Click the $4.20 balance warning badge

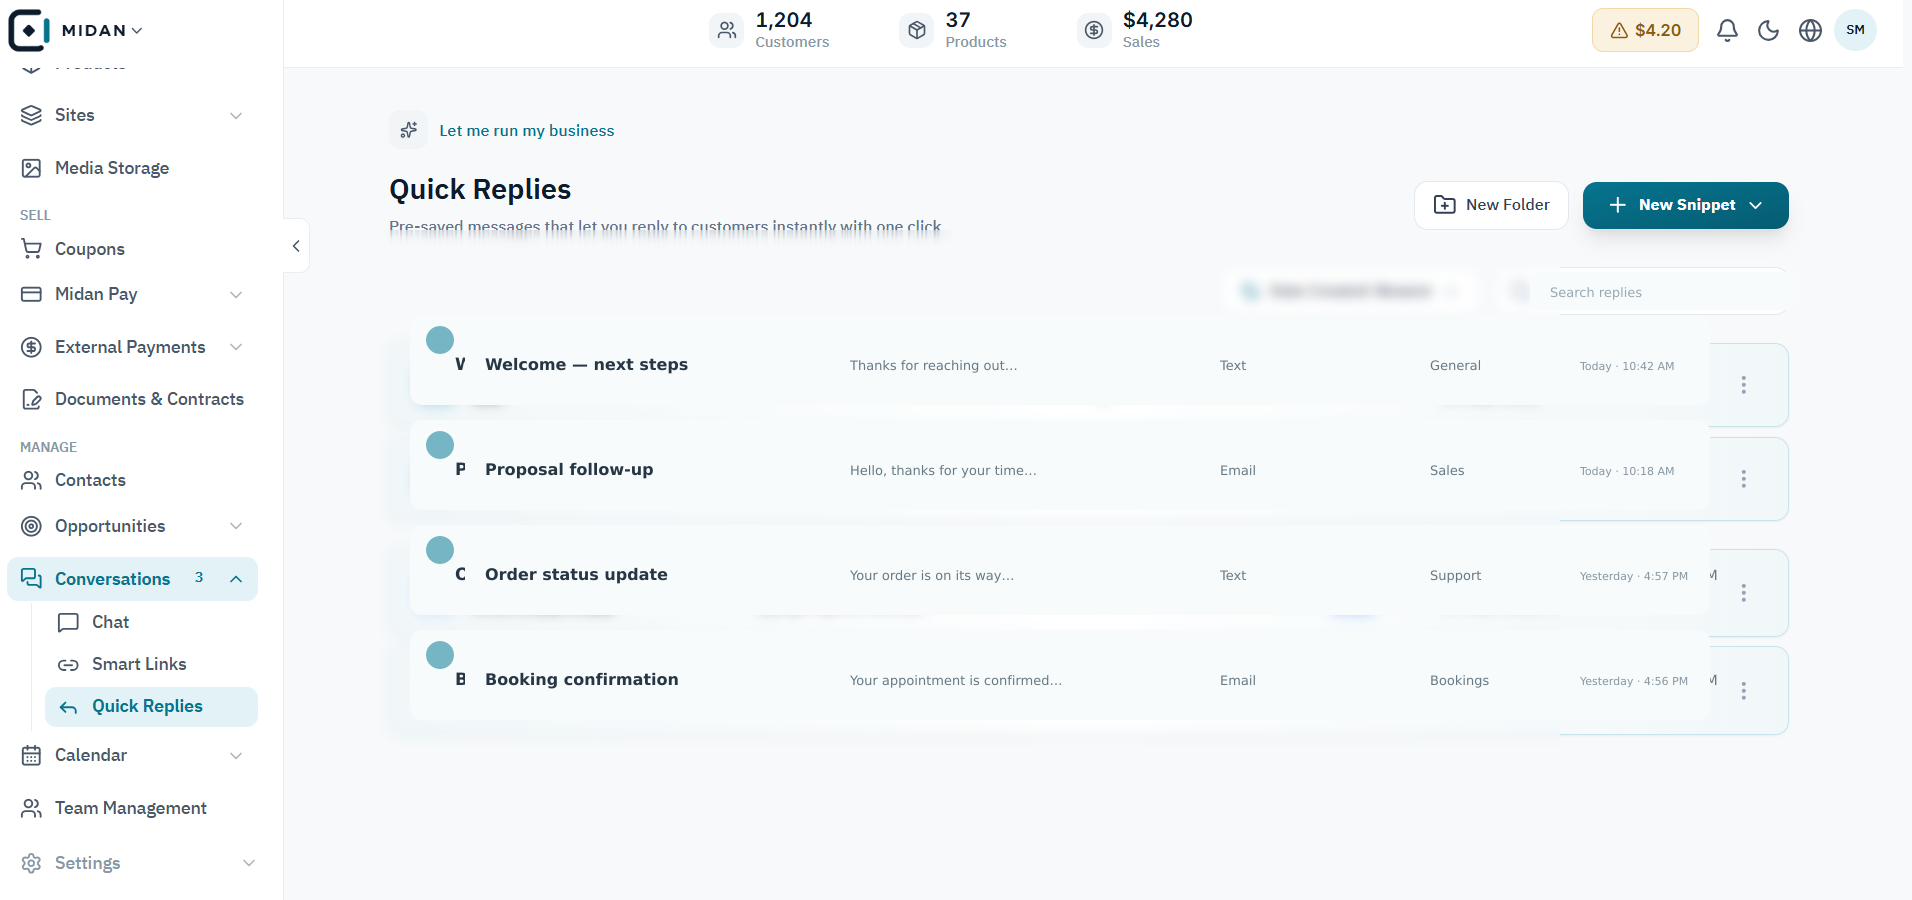(x=1645, y=30)
